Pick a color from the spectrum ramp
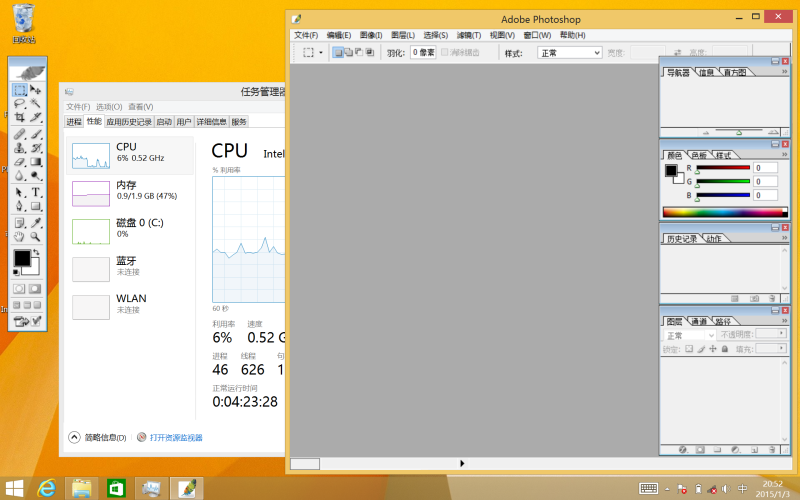Viewport: 800px width, 500px height. pos(725,212)
